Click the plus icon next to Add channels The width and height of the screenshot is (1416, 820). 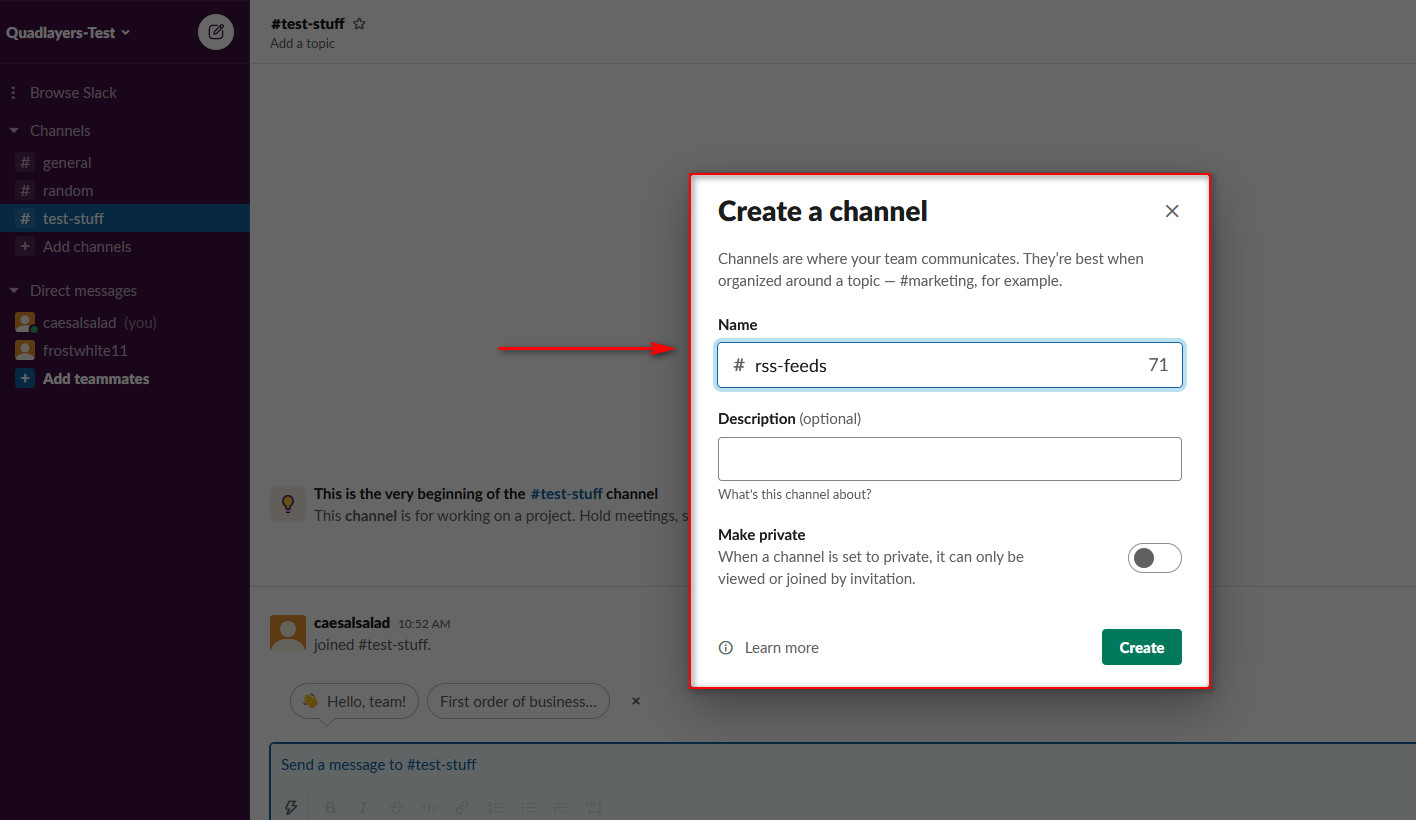point(25,246)
